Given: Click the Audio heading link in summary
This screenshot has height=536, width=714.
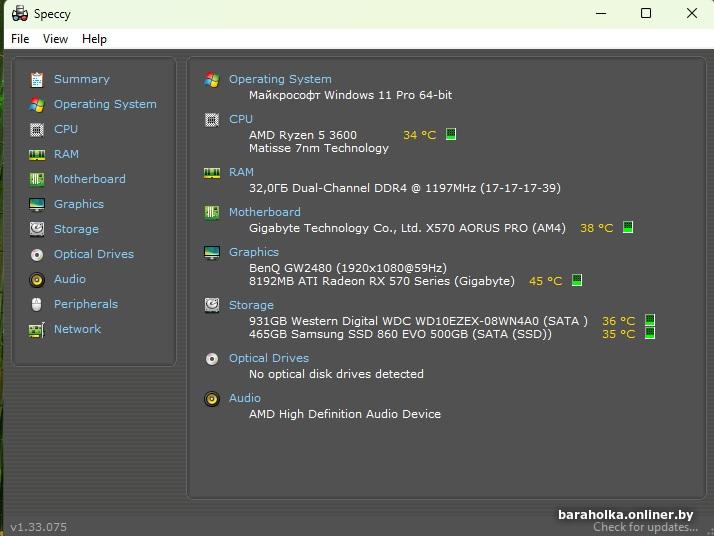Looking at the screenshot, I should 245,398.
